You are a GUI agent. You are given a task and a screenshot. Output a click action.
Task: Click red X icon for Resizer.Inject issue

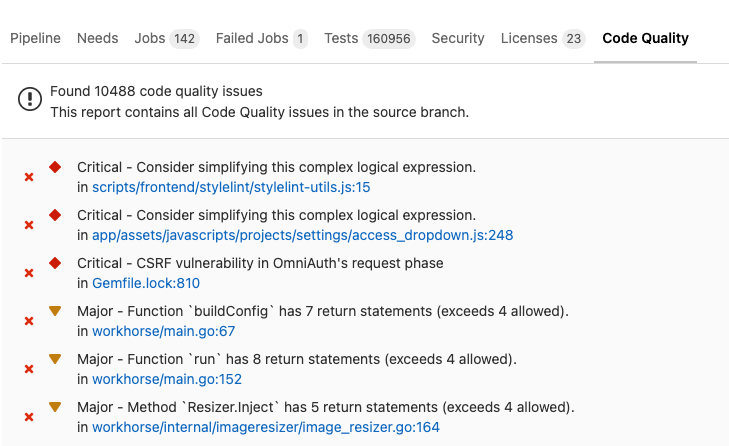pyautogui.click(x=29, y=417)
